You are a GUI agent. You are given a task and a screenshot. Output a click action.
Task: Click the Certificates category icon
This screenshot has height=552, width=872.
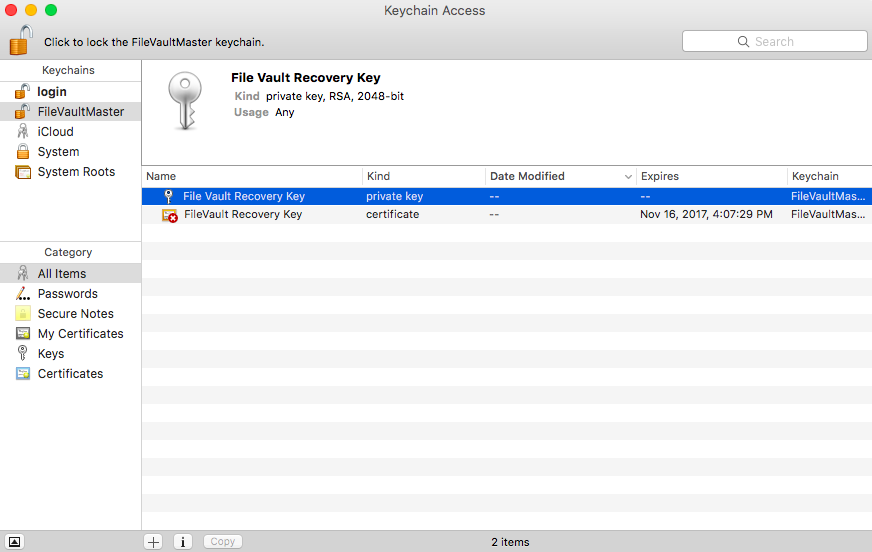23,374
